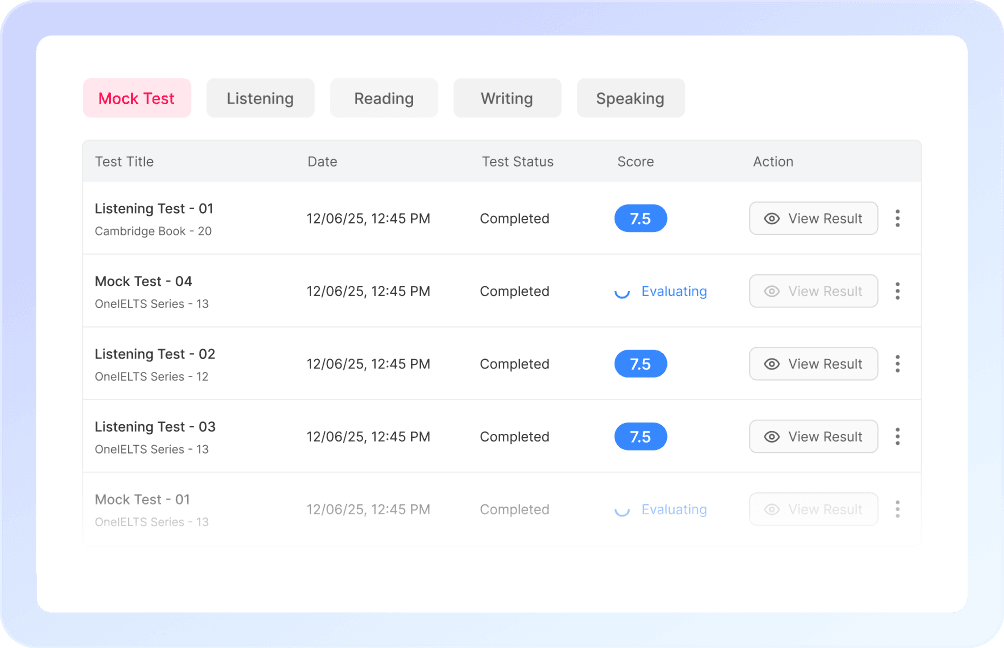Screen dimensions: 1004x648
Task: Click the eye icon in Listening Test - 03 row
Action: click(771, 436)
